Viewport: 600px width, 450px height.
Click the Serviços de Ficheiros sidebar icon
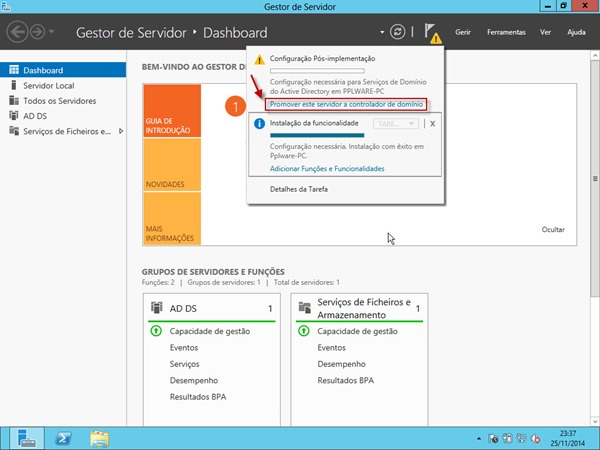[14, 131]
